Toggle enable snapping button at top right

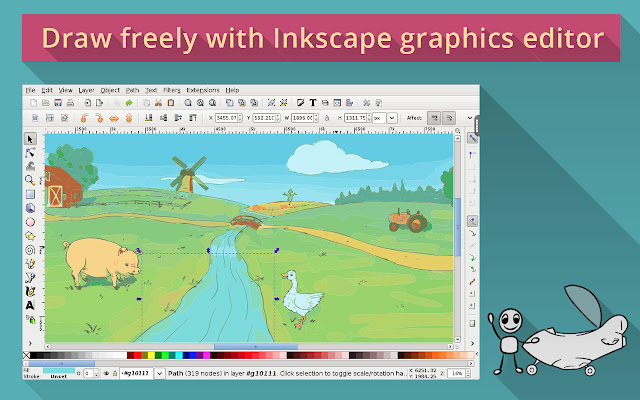click(472, 138)
